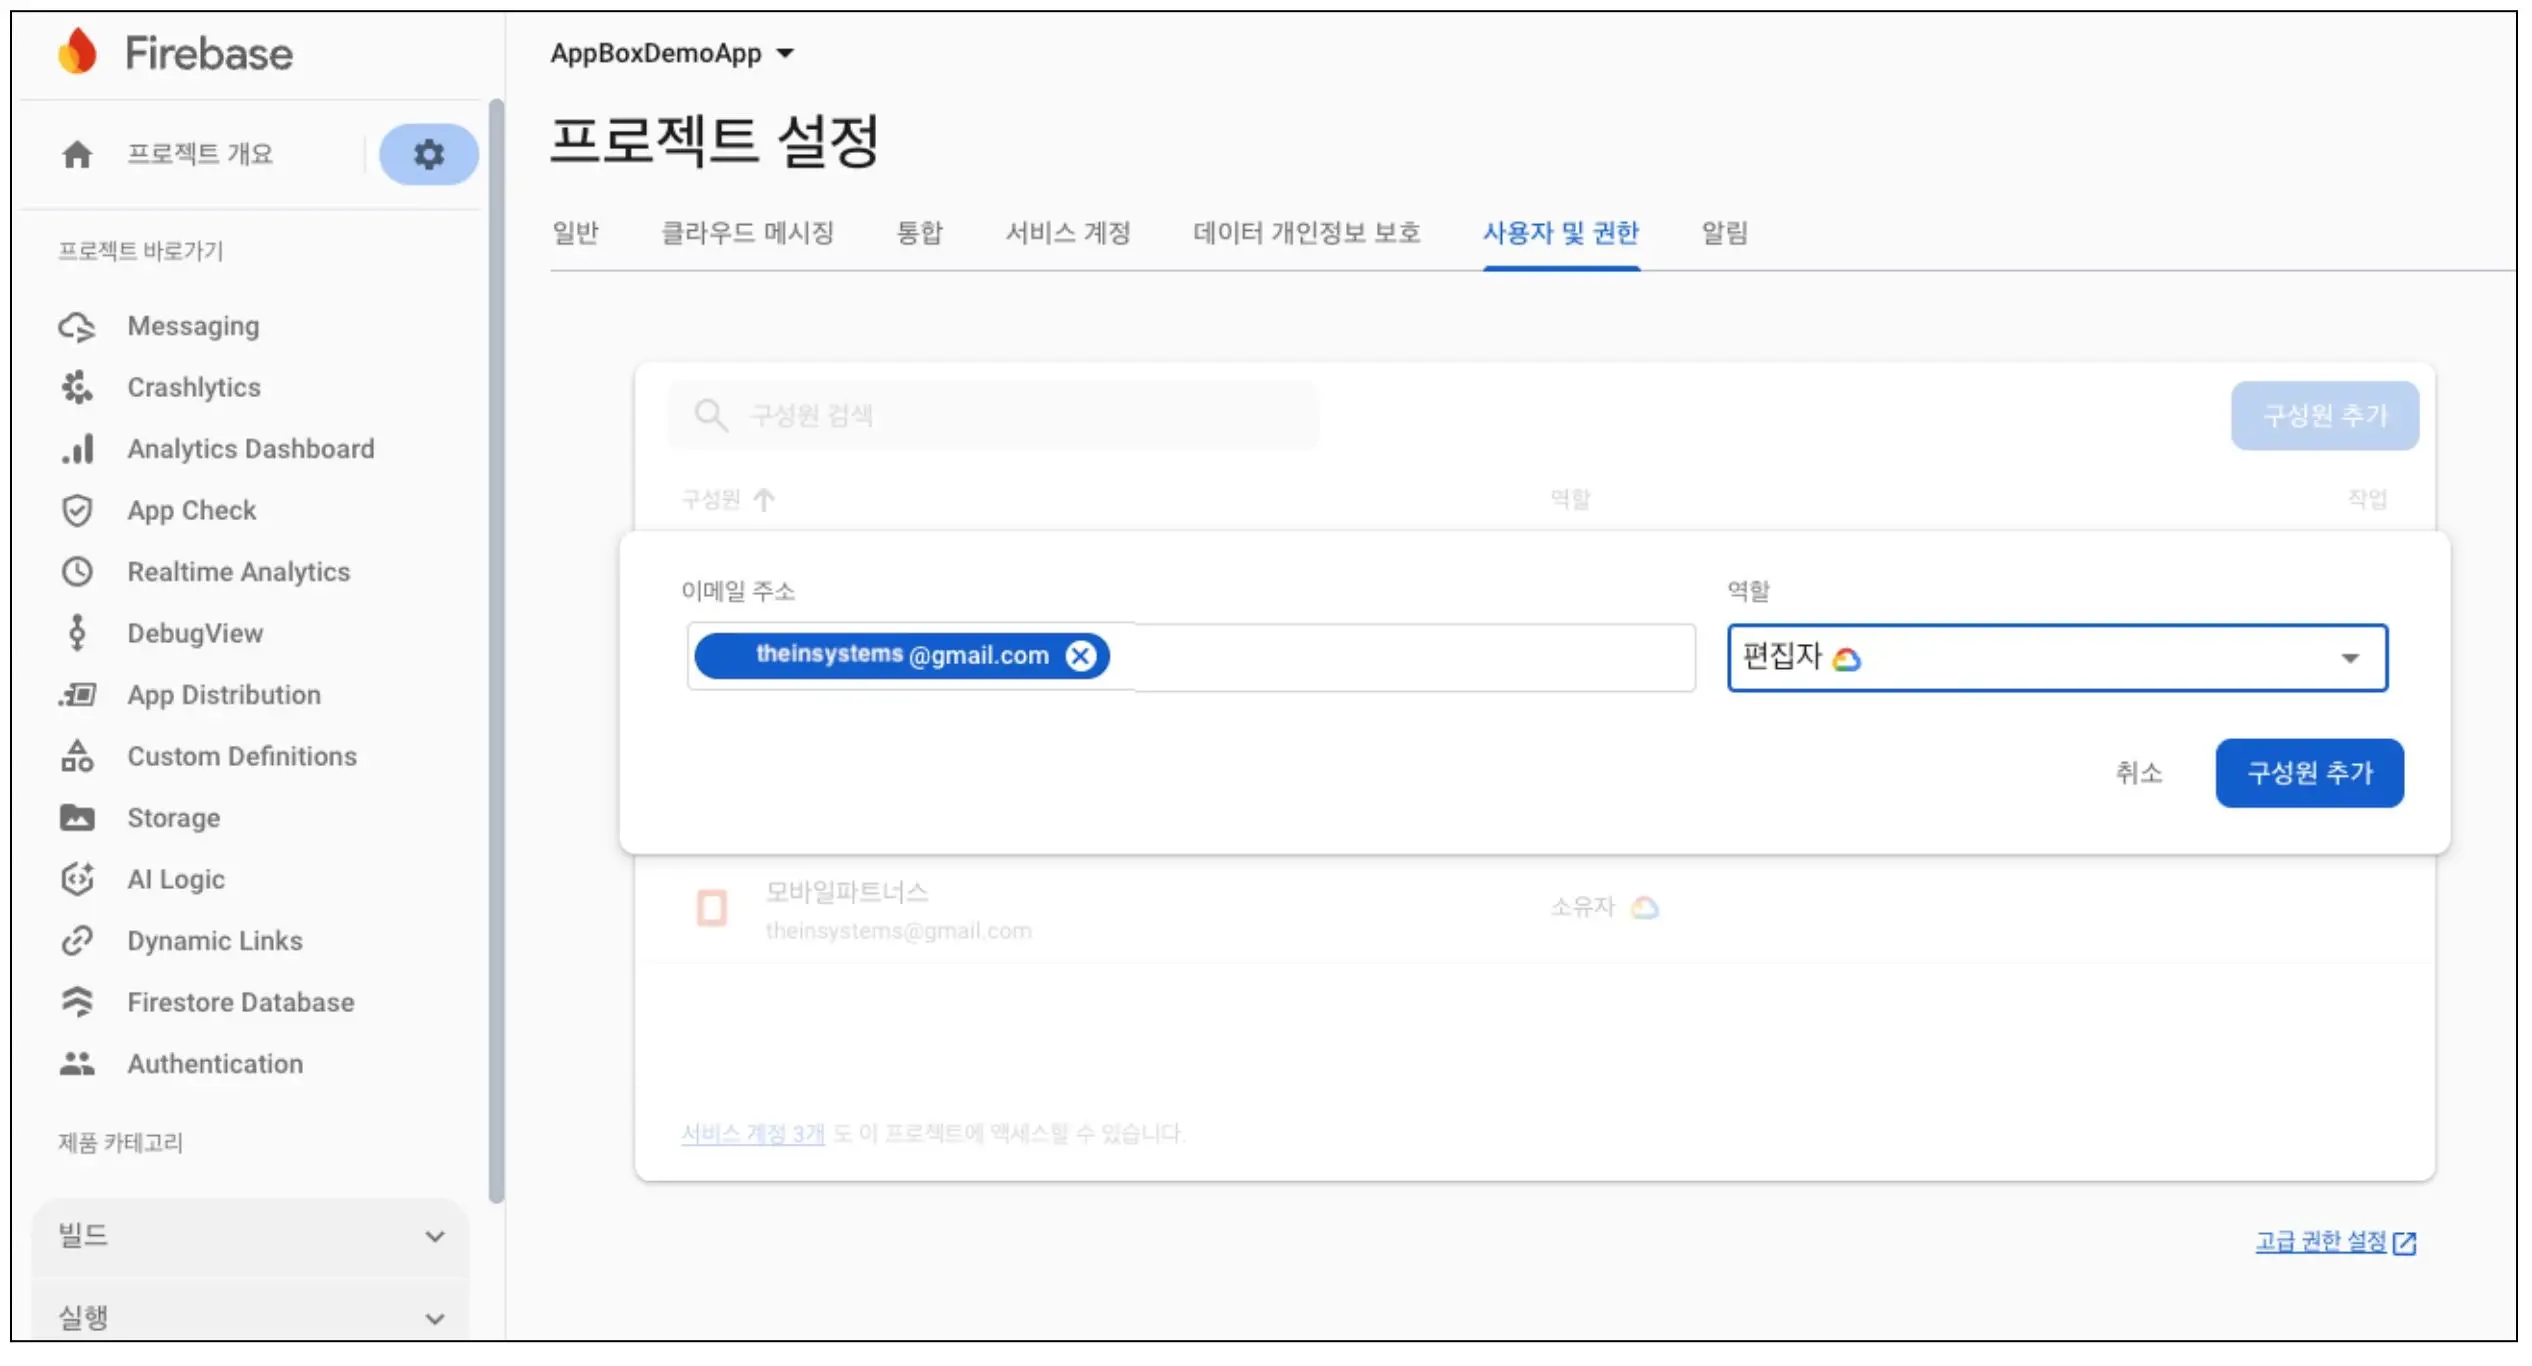
Task: Click the 구성원 검색 search field
Action: click(992, 415)
